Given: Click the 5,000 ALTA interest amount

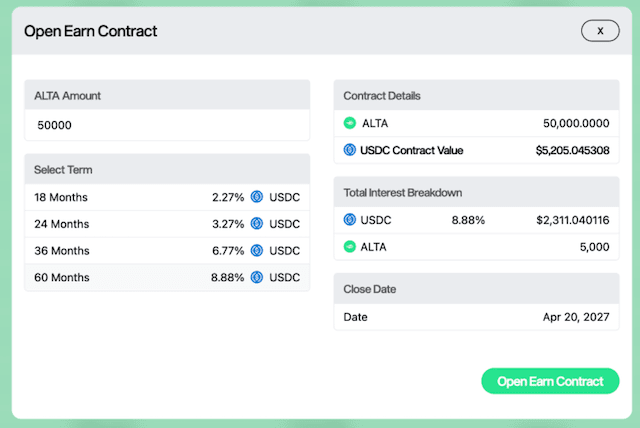Looking at the screenshot, I should point(594,247).
